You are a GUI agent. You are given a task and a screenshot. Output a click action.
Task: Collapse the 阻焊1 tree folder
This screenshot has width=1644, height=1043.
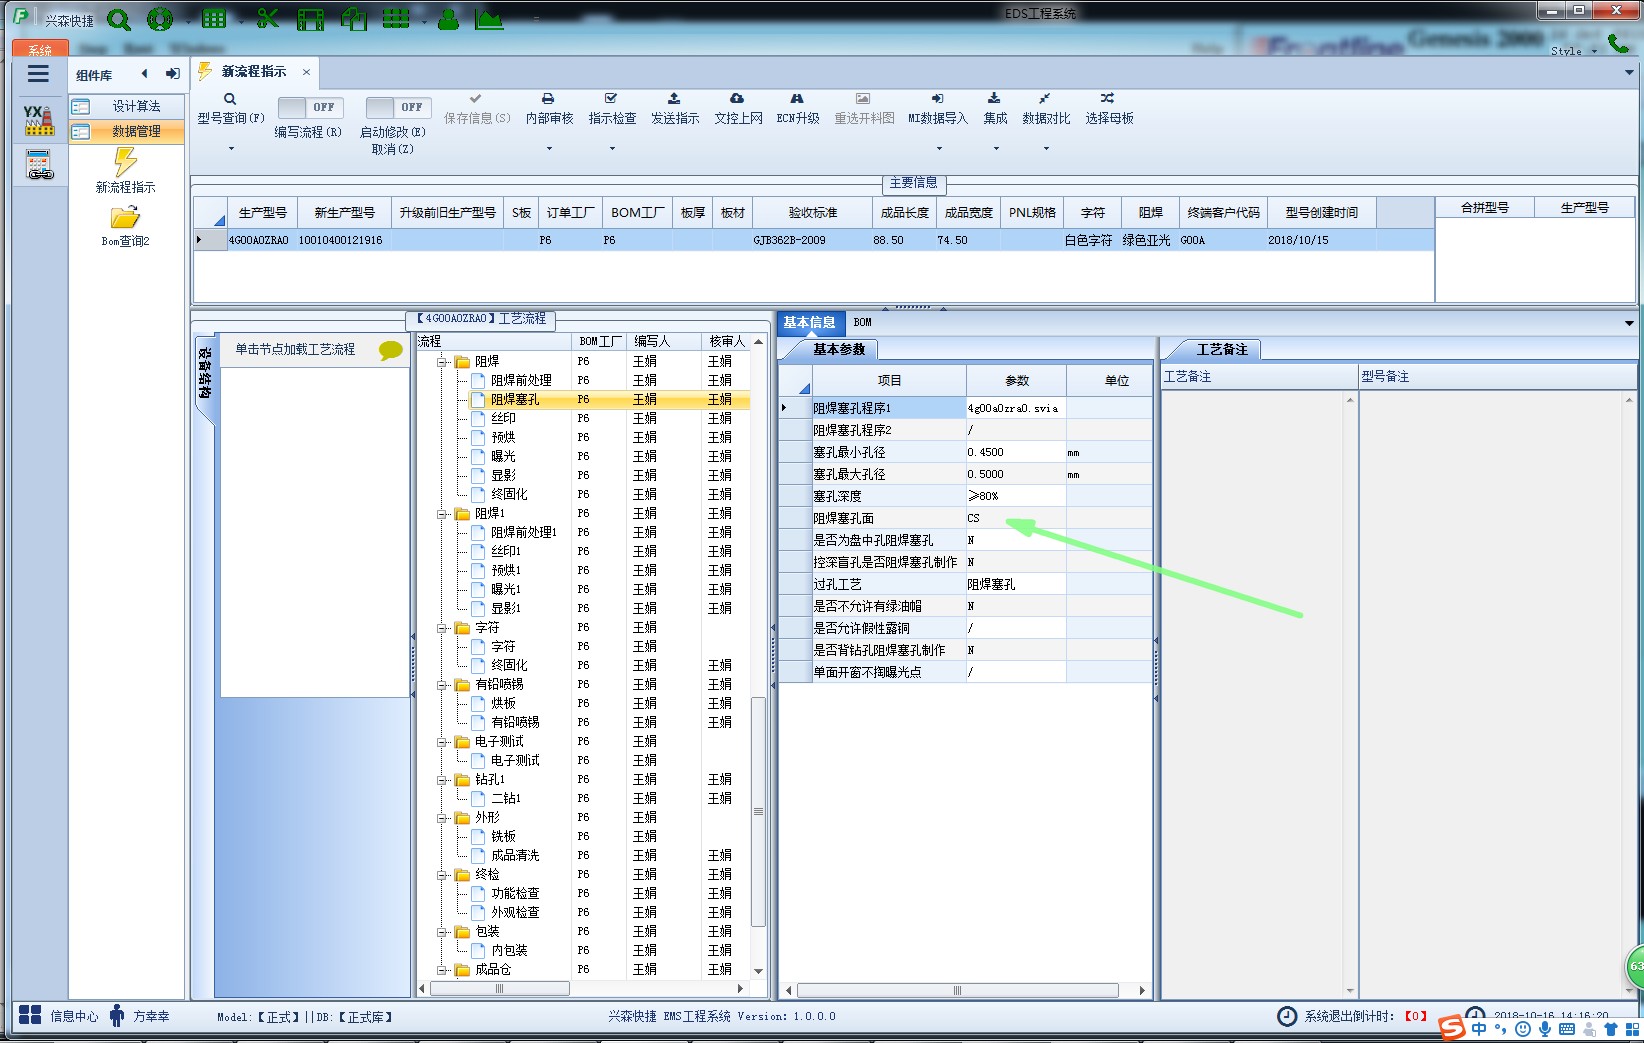pos(442,514)
